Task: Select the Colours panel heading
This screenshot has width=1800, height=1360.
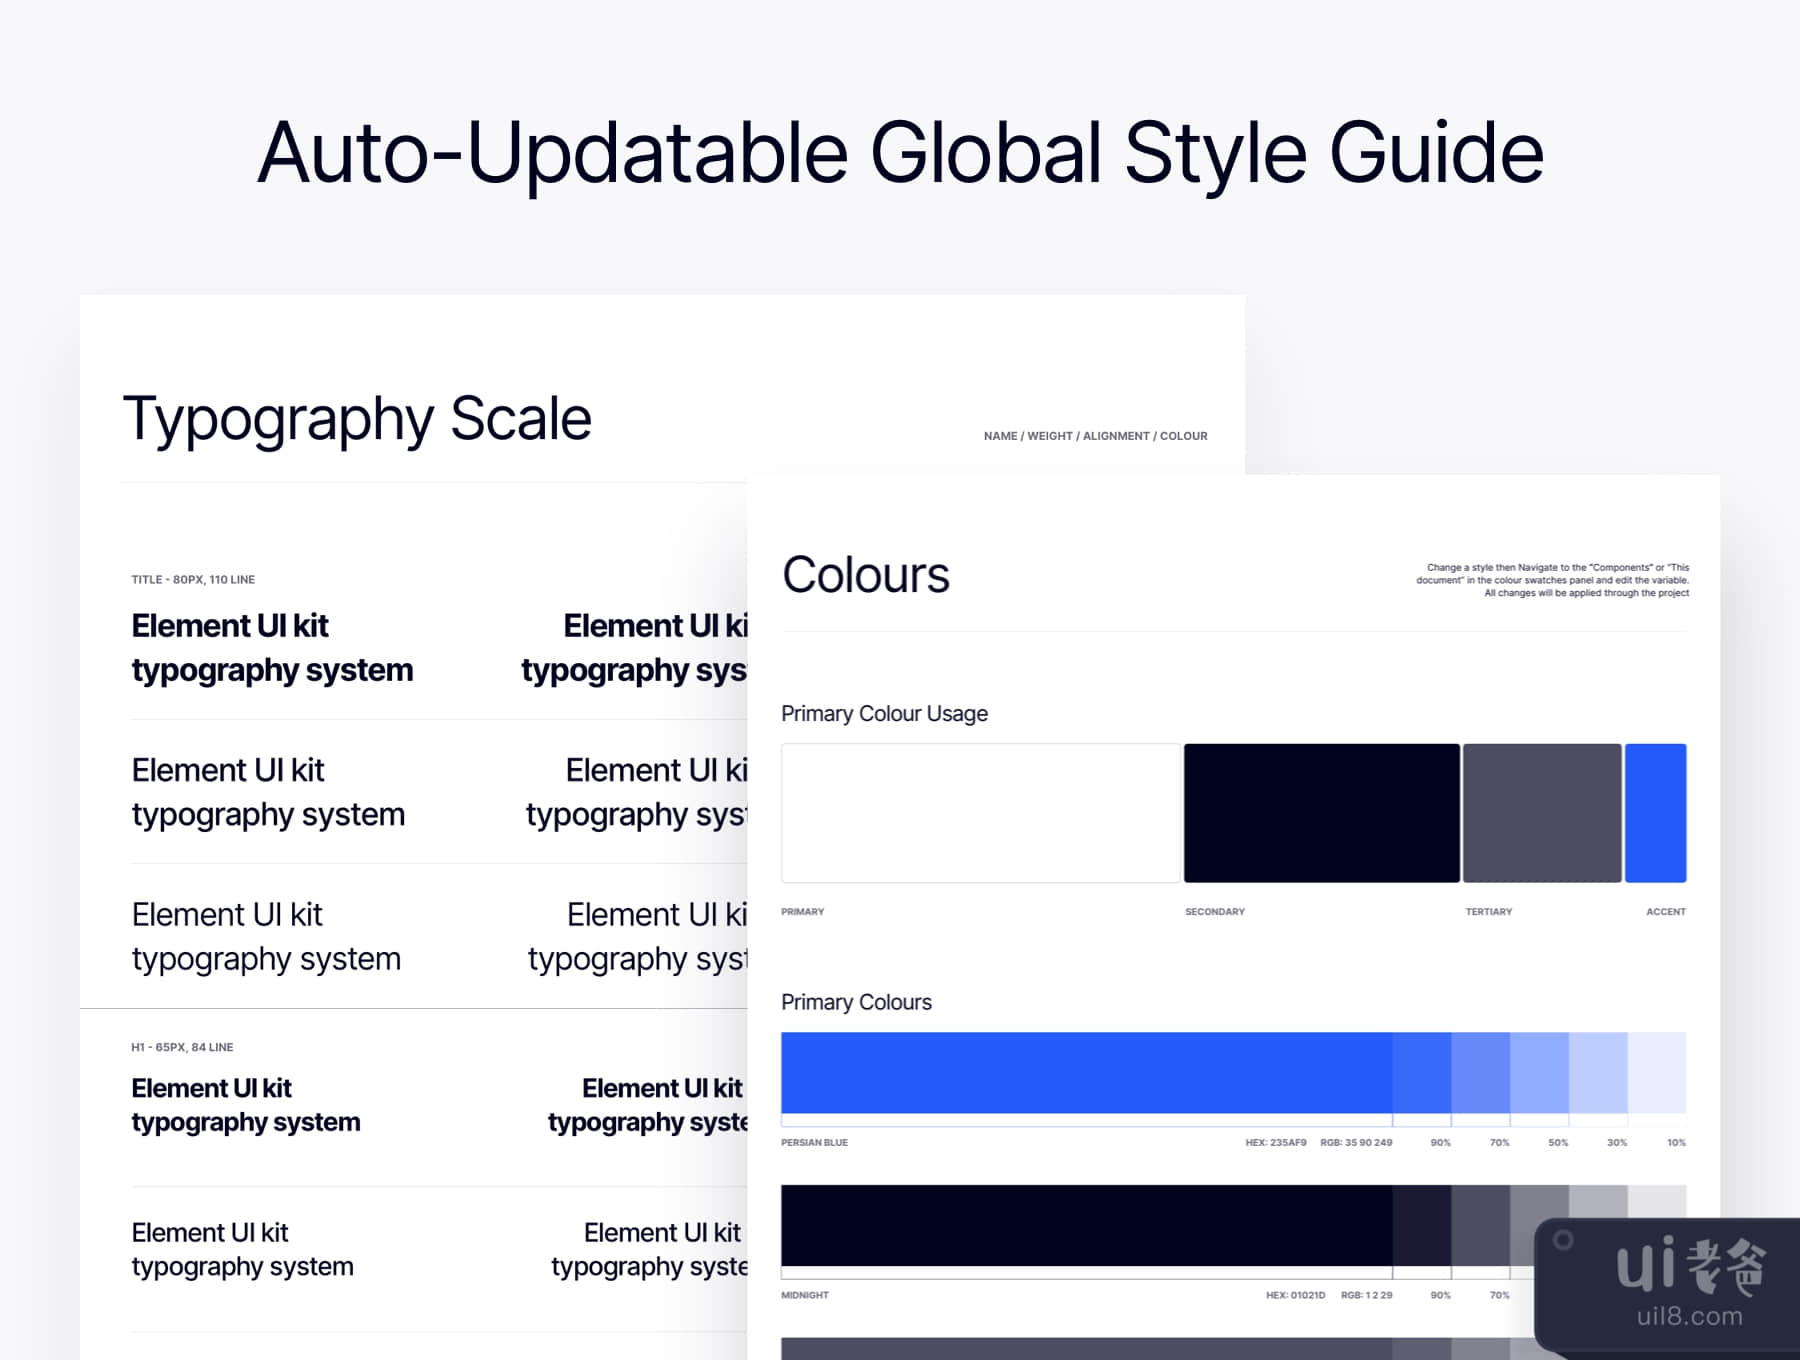Action: click(x=865, y=575)
